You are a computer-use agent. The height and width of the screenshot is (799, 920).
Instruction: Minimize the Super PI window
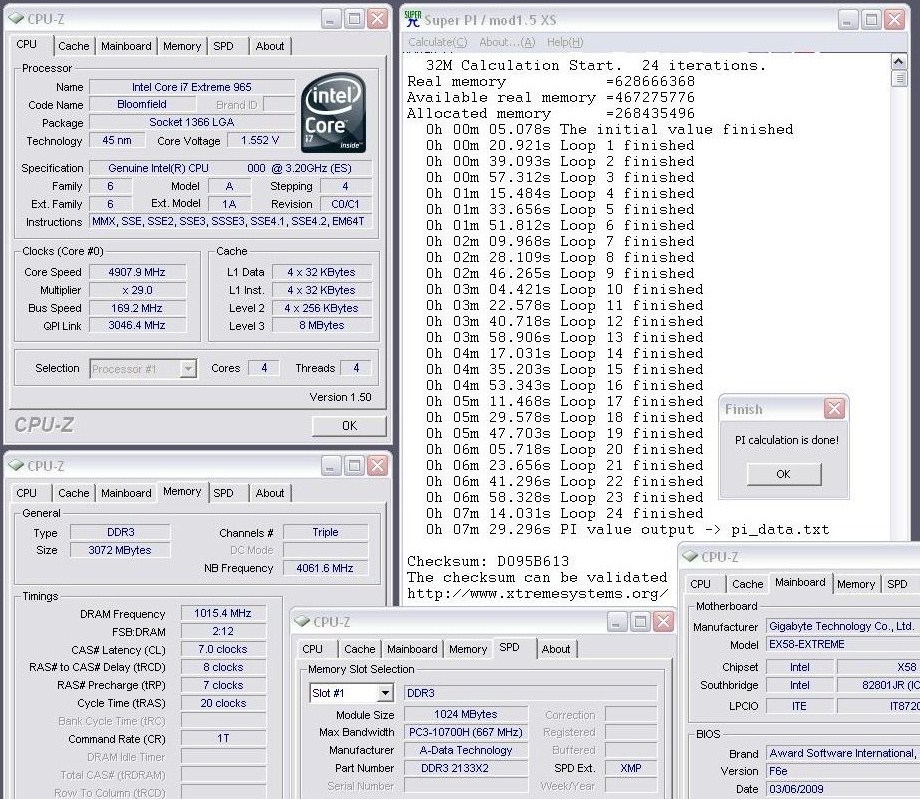(x=847, y=20)
